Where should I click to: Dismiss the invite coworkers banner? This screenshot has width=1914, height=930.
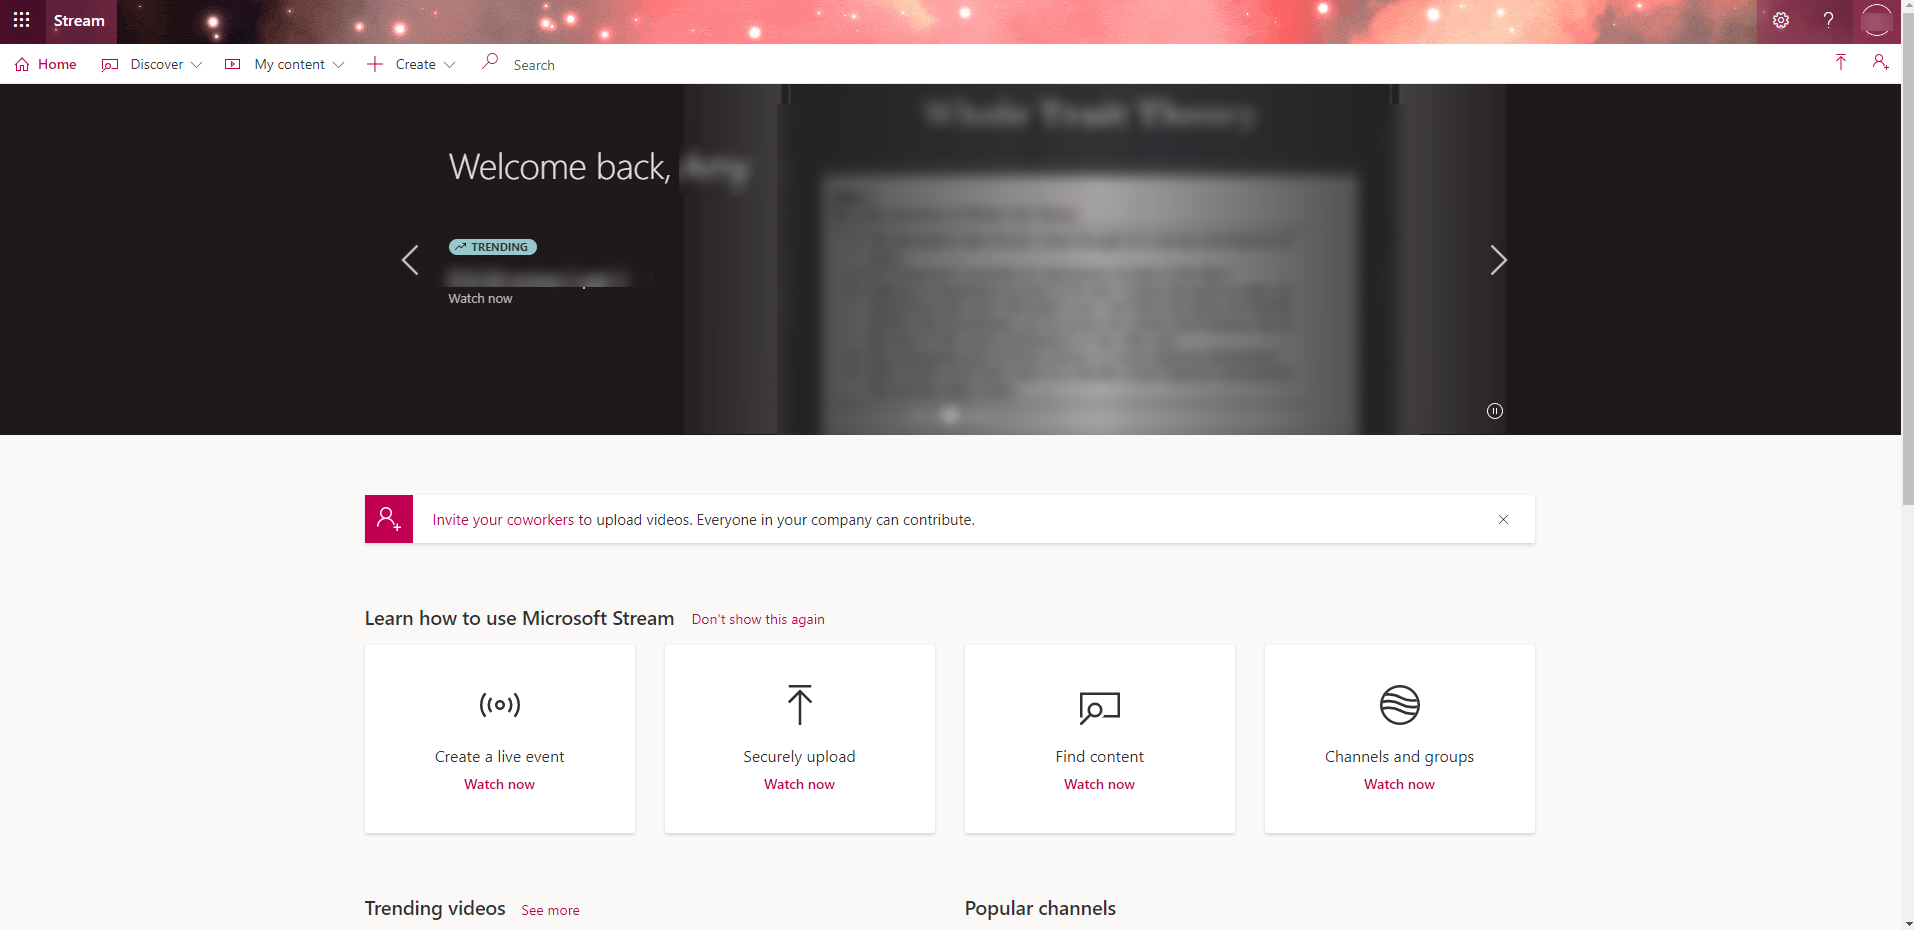(1503, 519)
